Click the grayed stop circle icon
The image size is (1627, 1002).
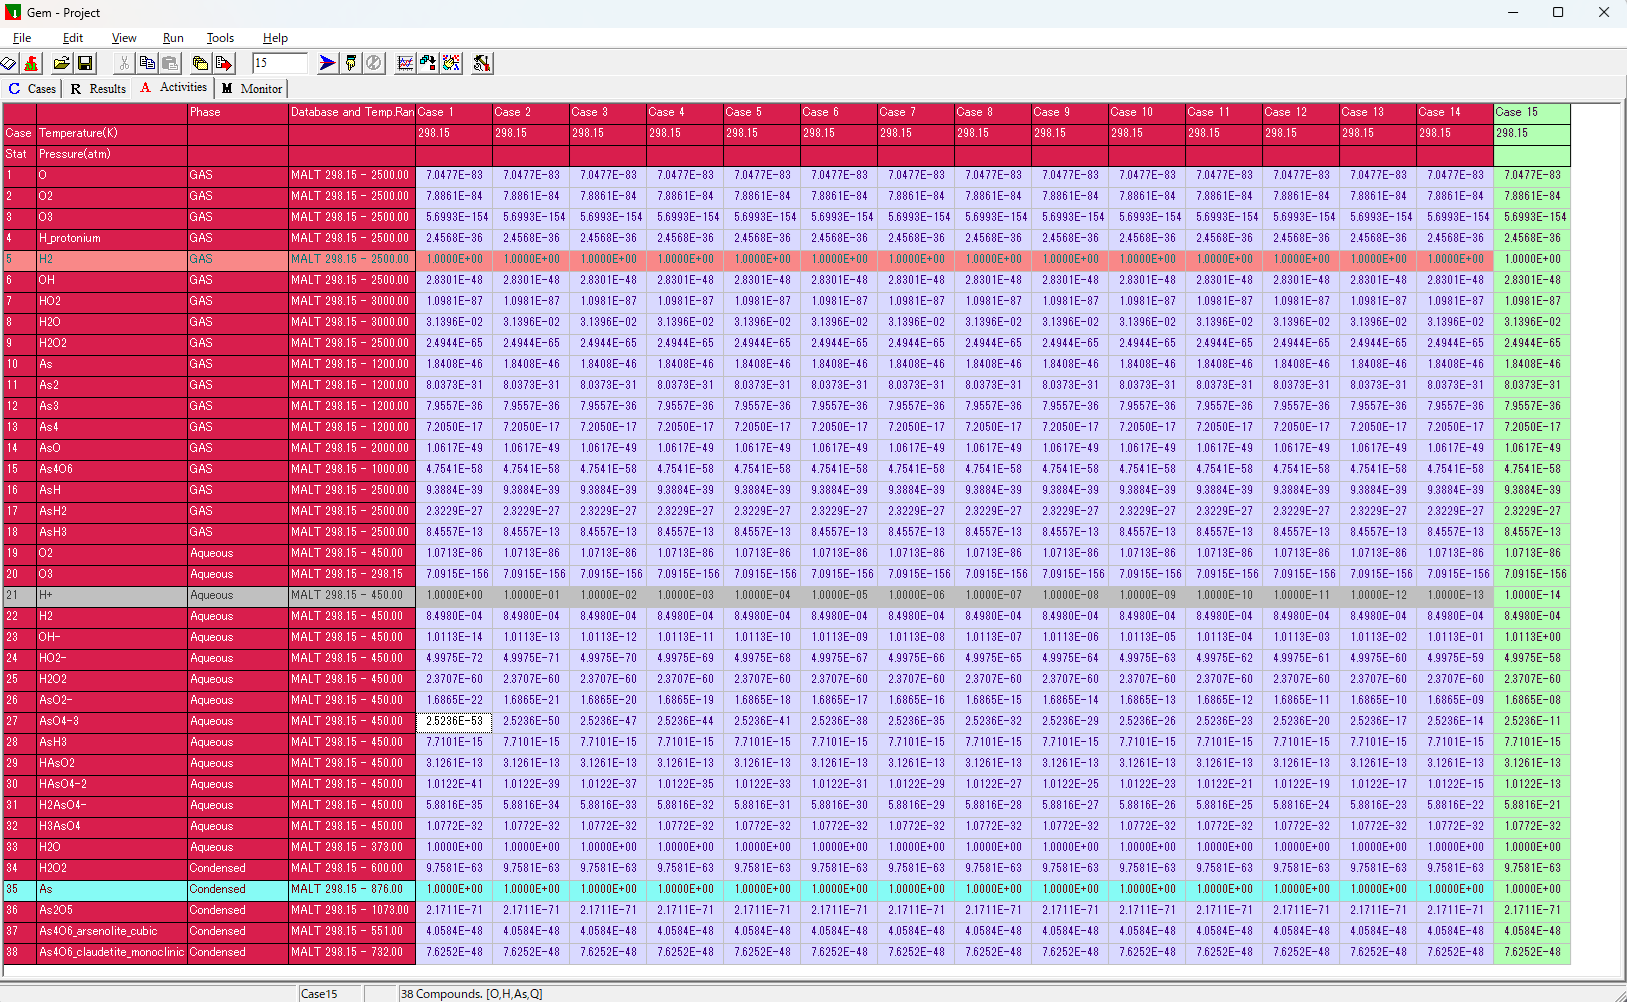(374, 63)
